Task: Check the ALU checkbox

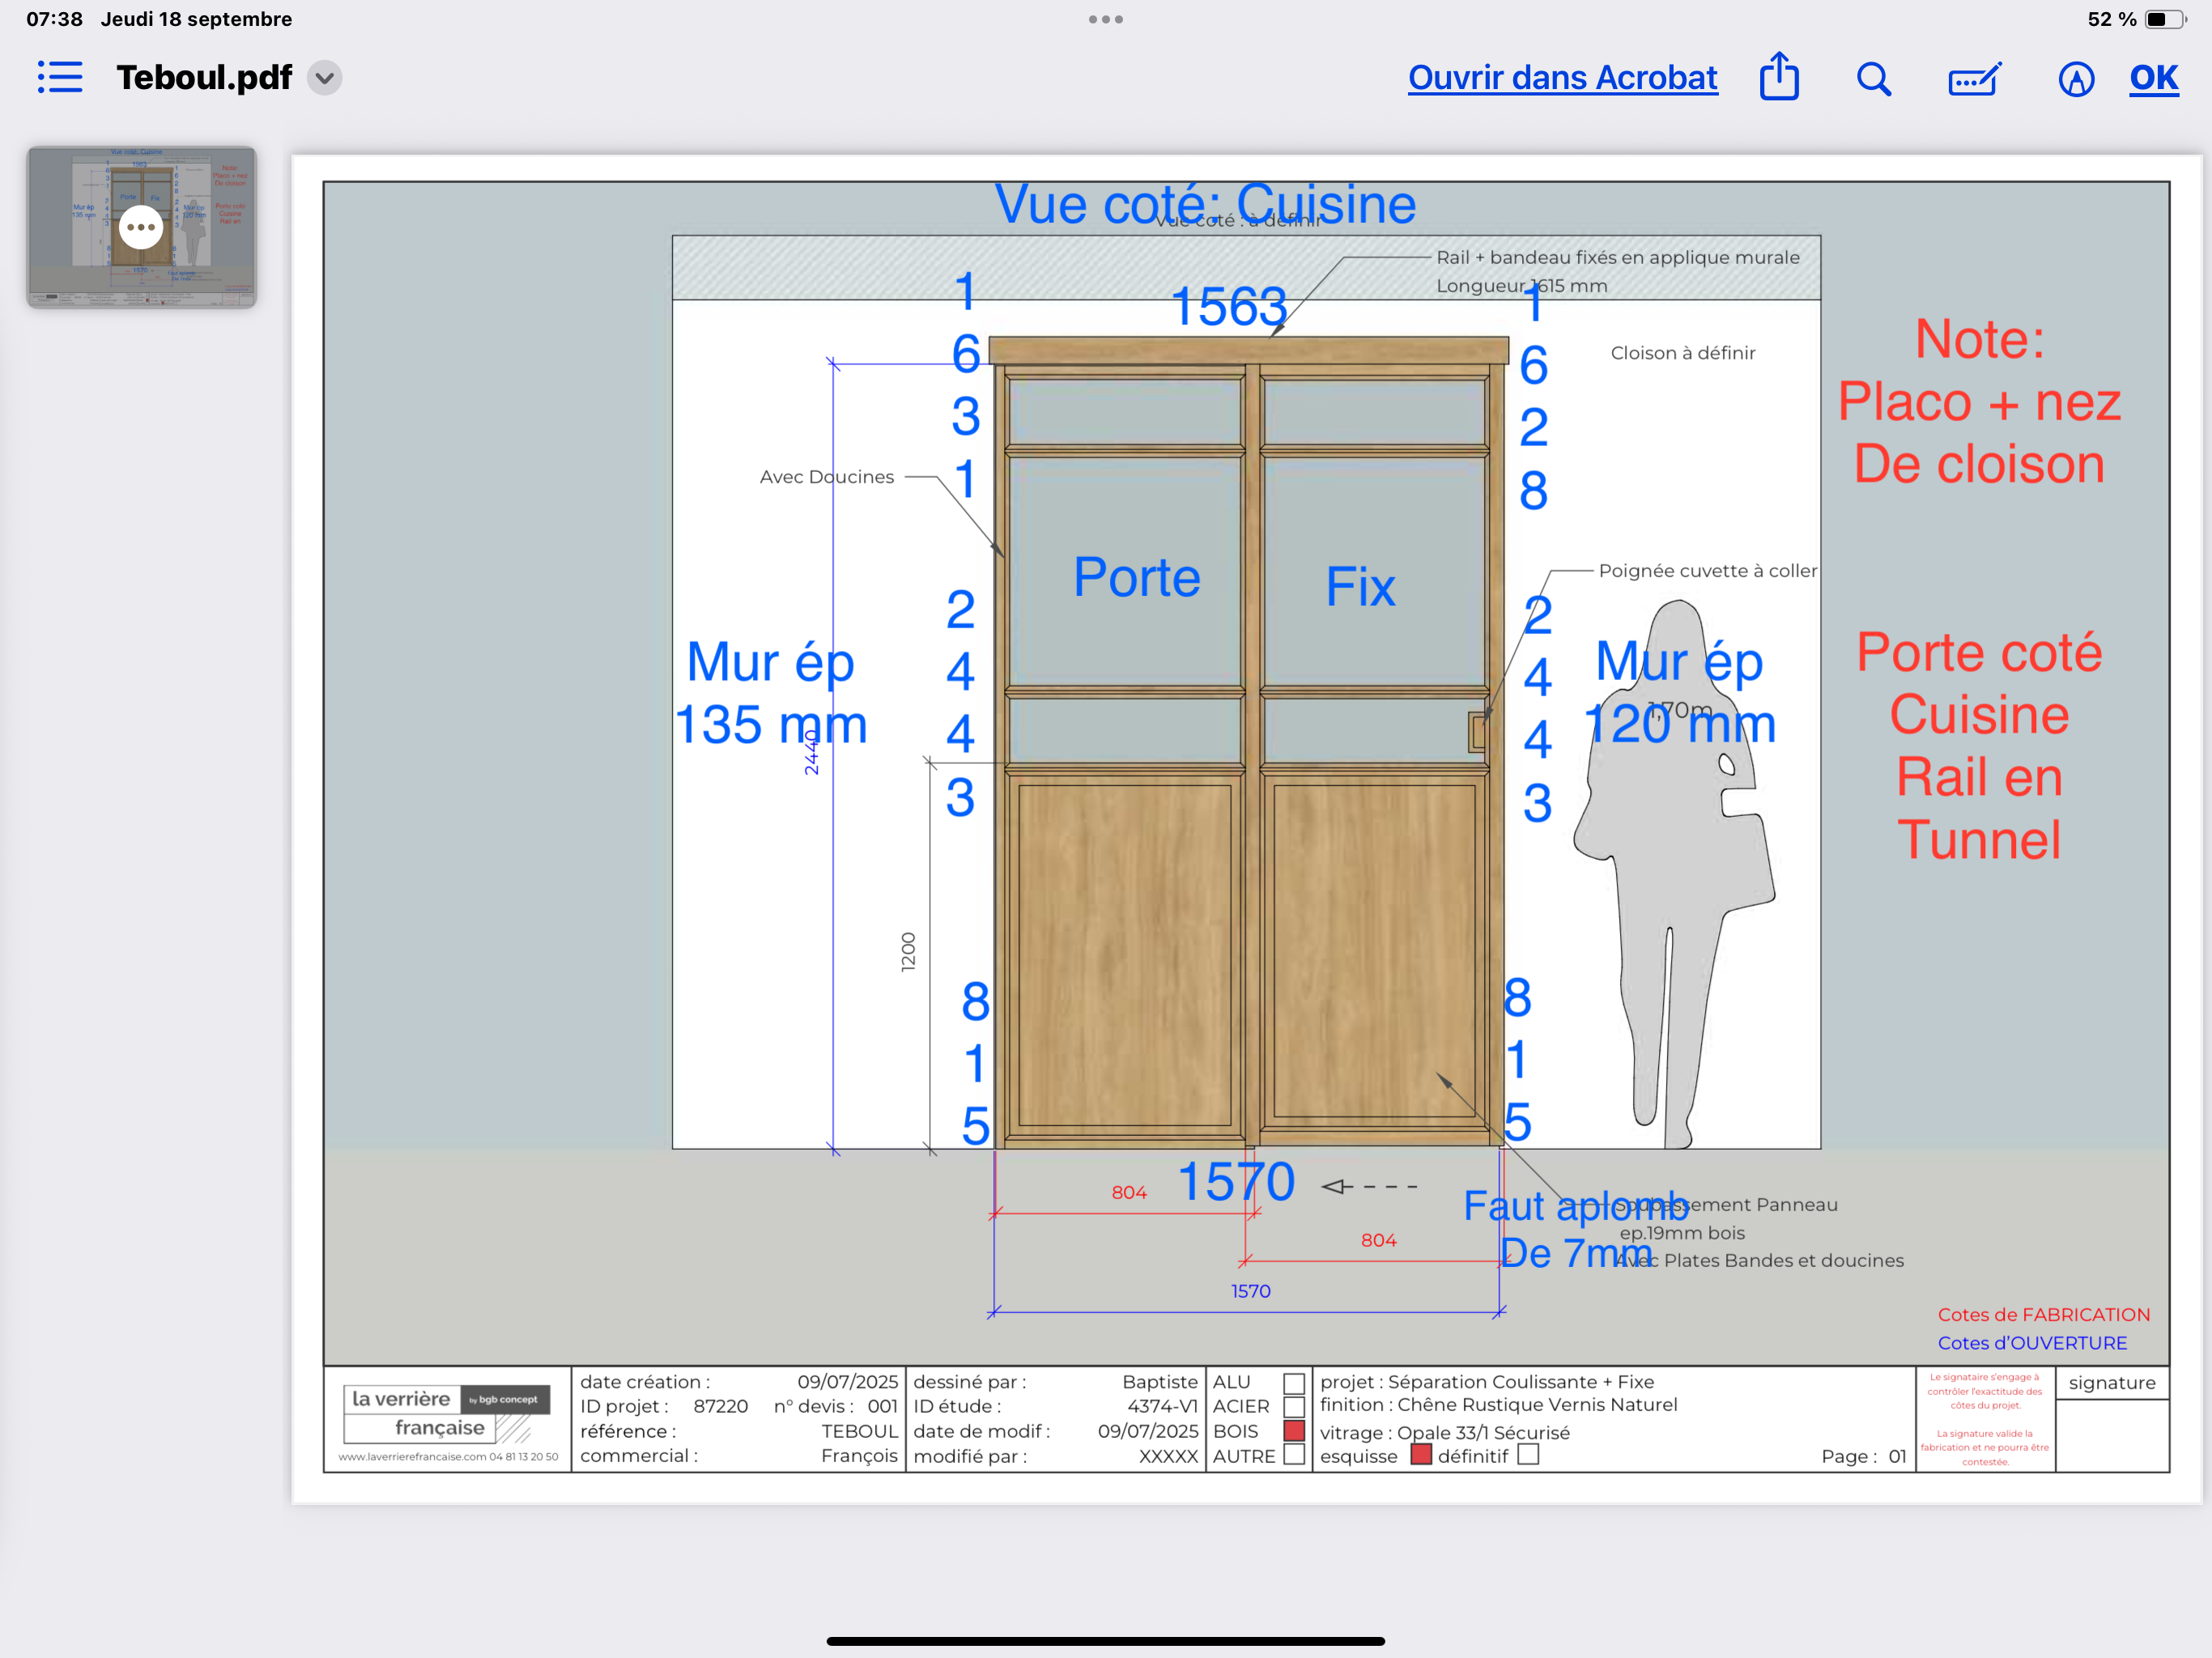Action: tap(1294, 1383)
